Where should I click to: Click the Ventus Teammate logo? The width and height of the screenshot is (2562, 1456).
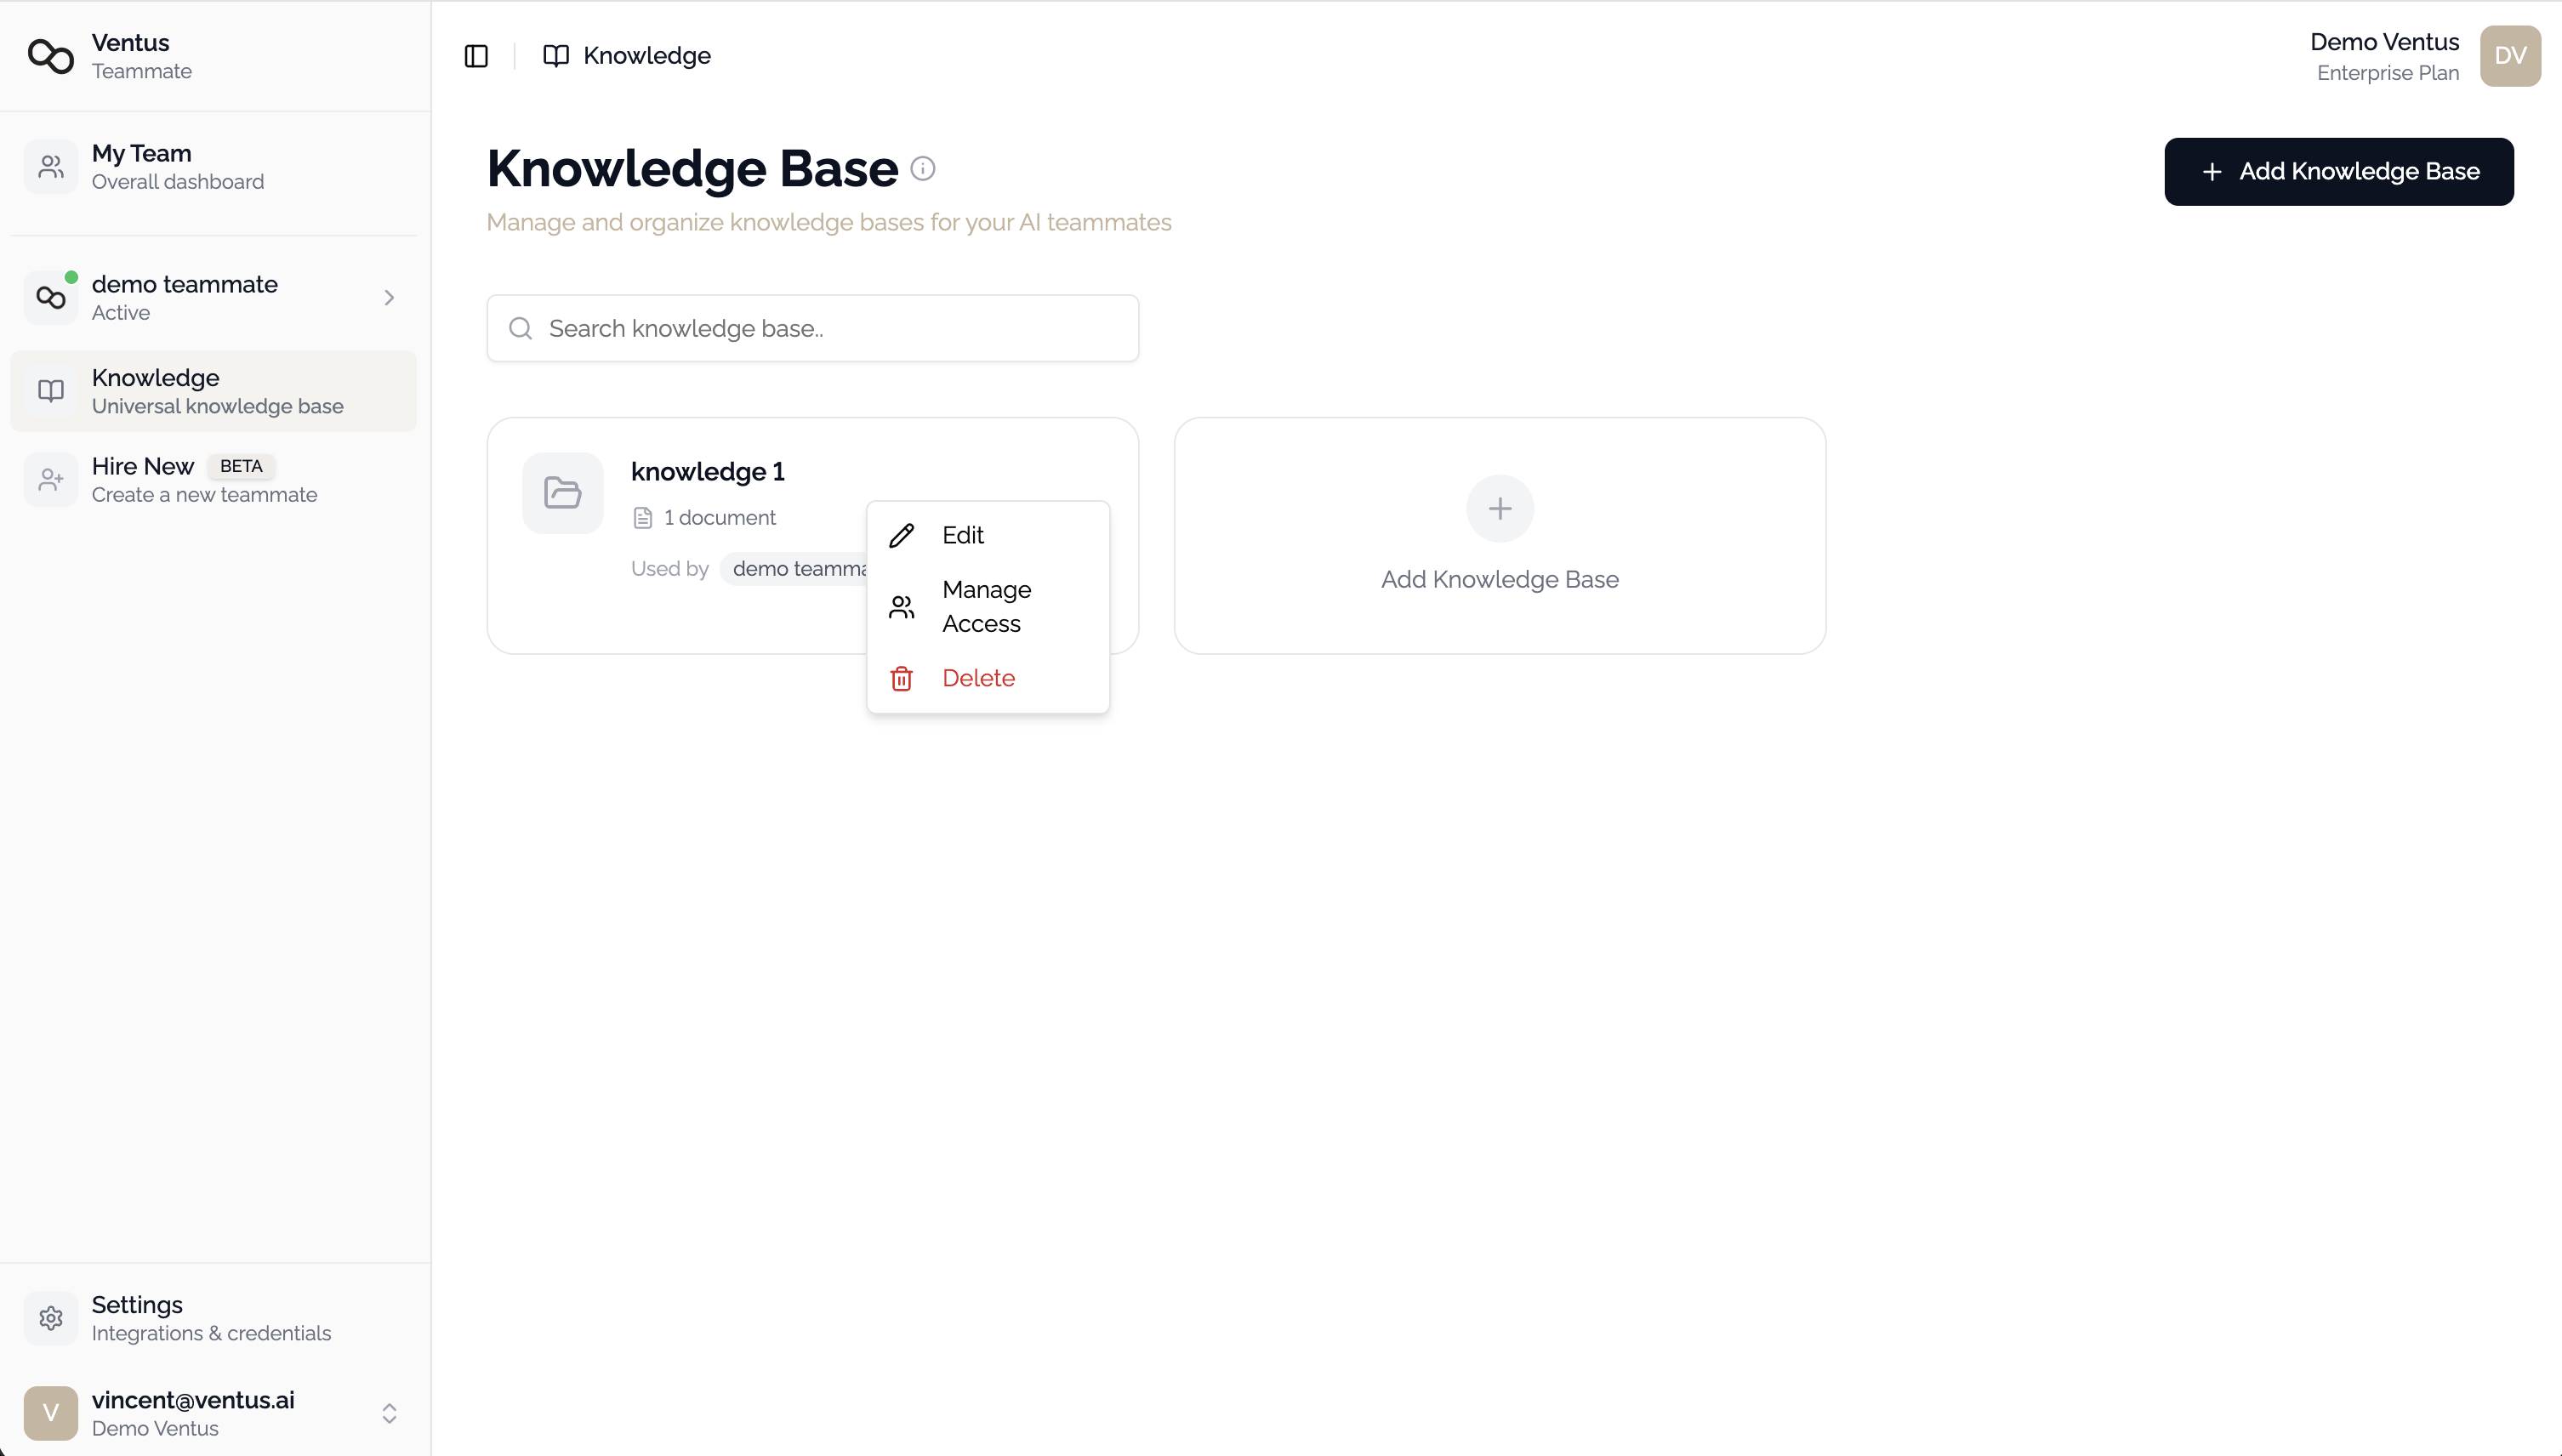[x=50, y=57]
